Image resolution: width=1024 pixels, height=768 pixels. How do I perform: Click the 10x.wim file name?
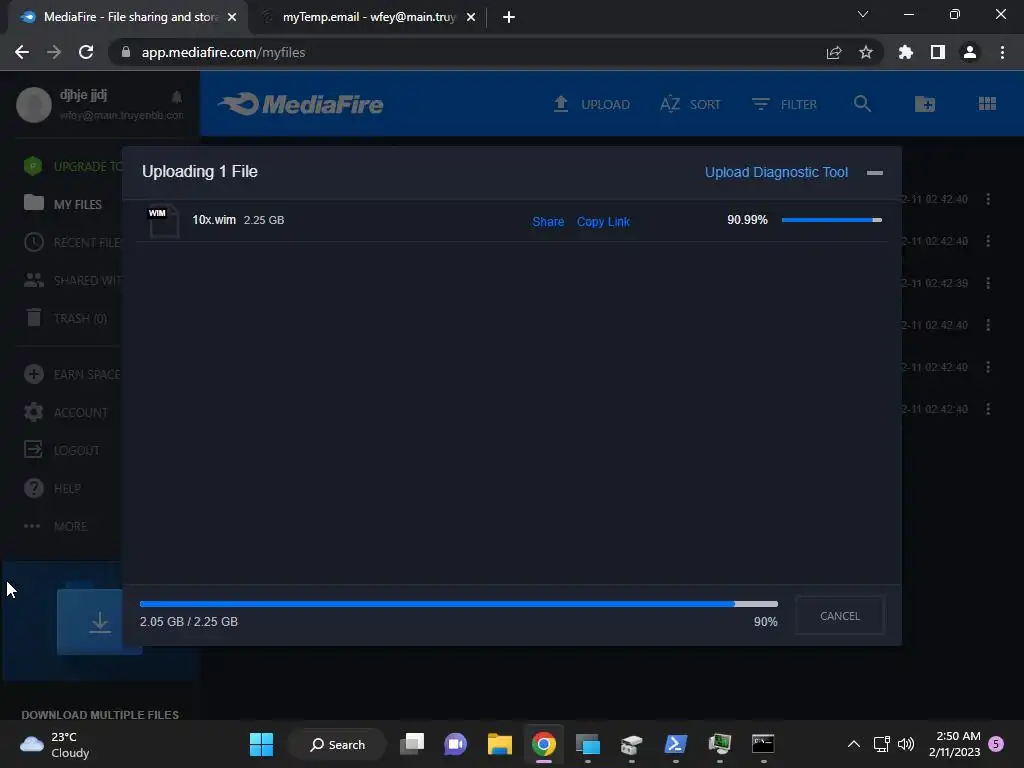pyautogui.click(x=214, y=220)
